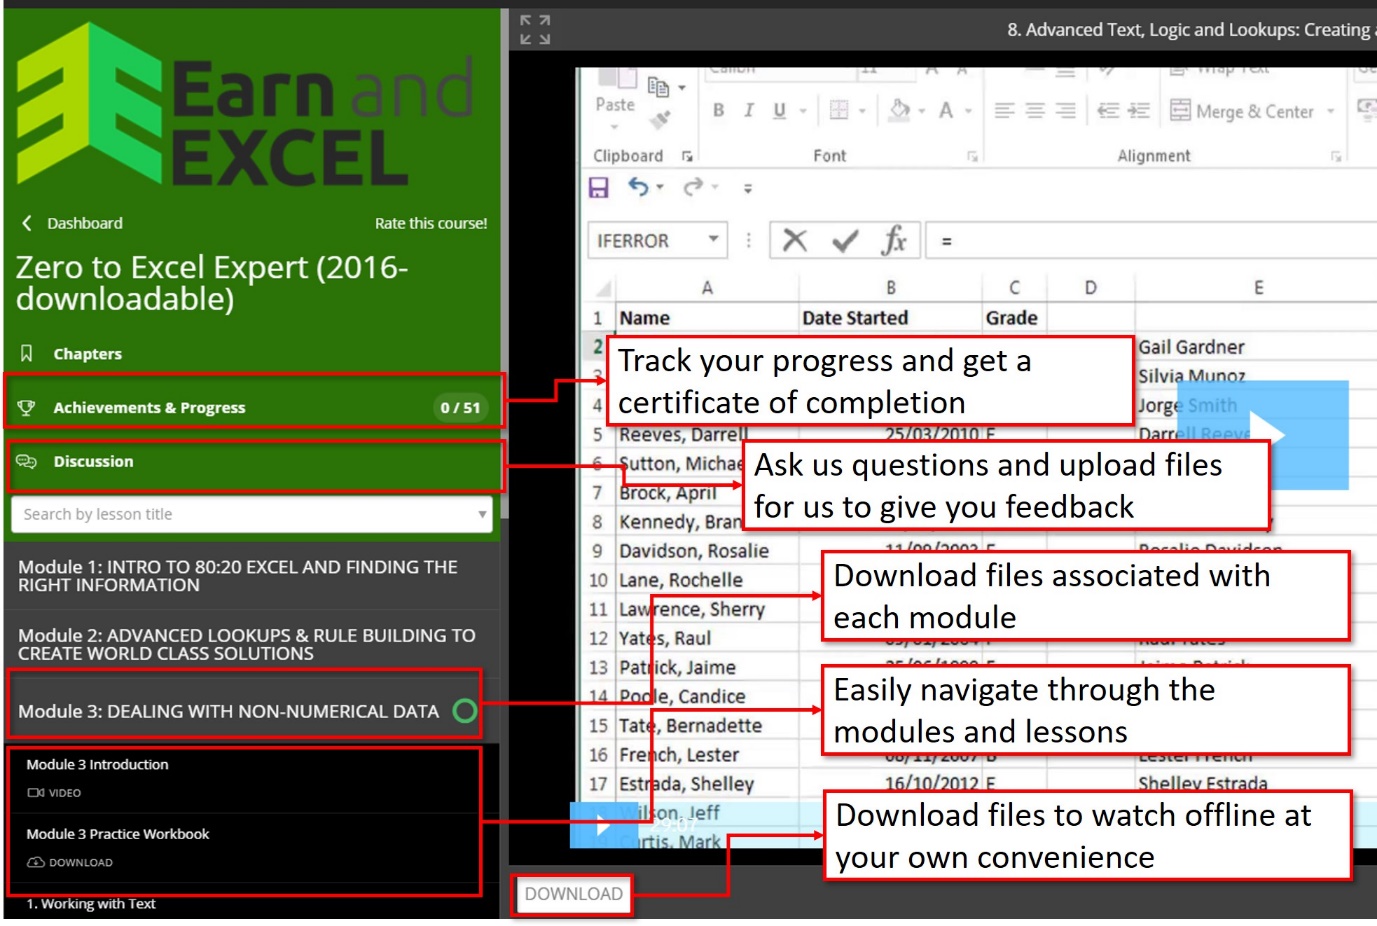Open Customize Quick Access Toolbar menu
This screenshot has height=926, width=1377.
click(748, 188)
